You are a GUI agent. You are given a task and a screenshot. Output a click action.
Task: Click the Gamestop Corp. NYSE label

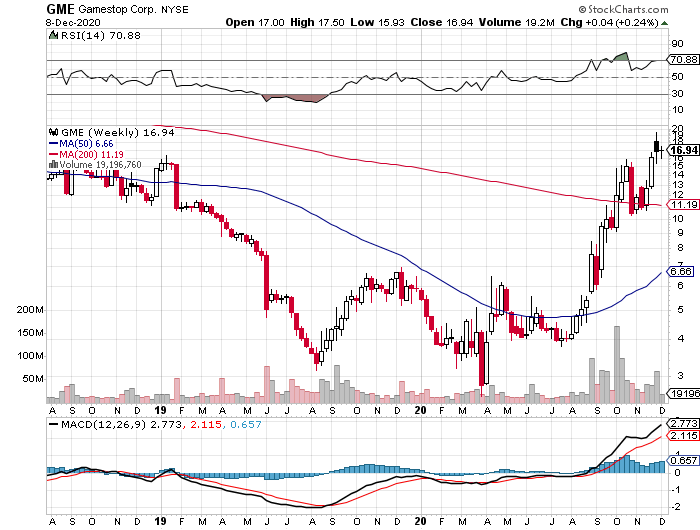[x=133, y=9]
